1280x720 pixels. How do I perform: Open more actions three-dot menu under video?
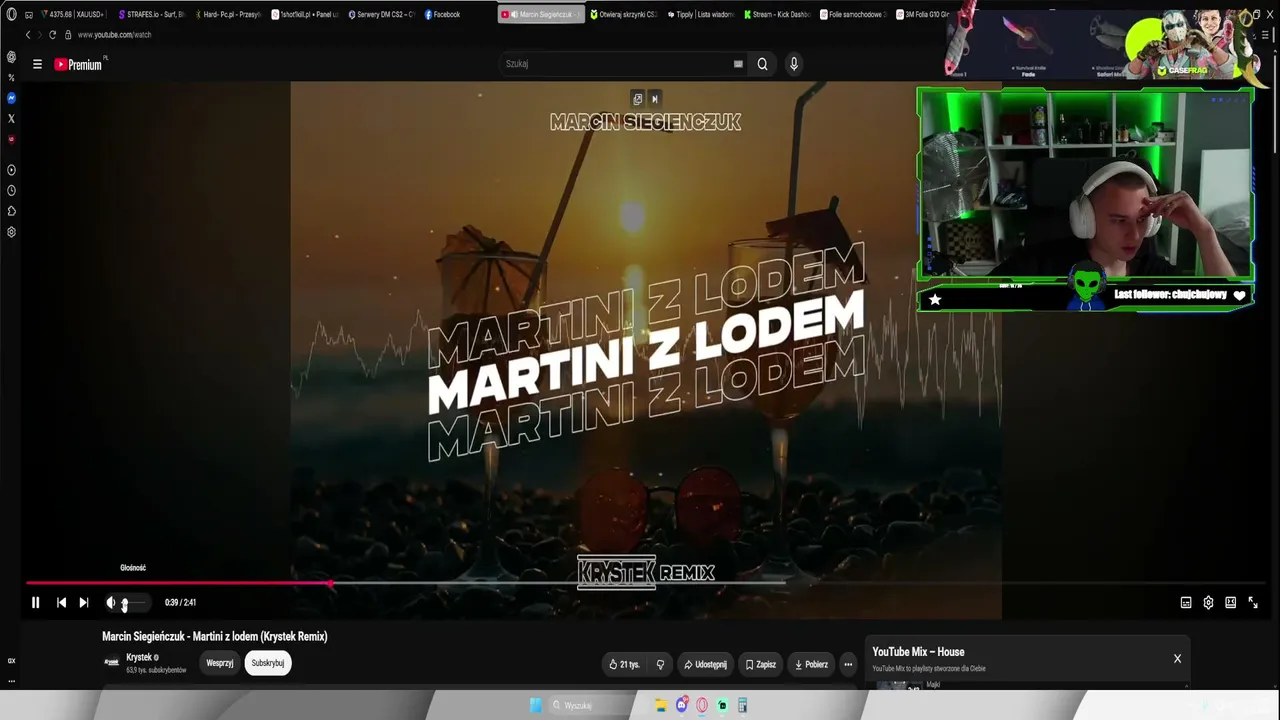(x=848, y=664)
